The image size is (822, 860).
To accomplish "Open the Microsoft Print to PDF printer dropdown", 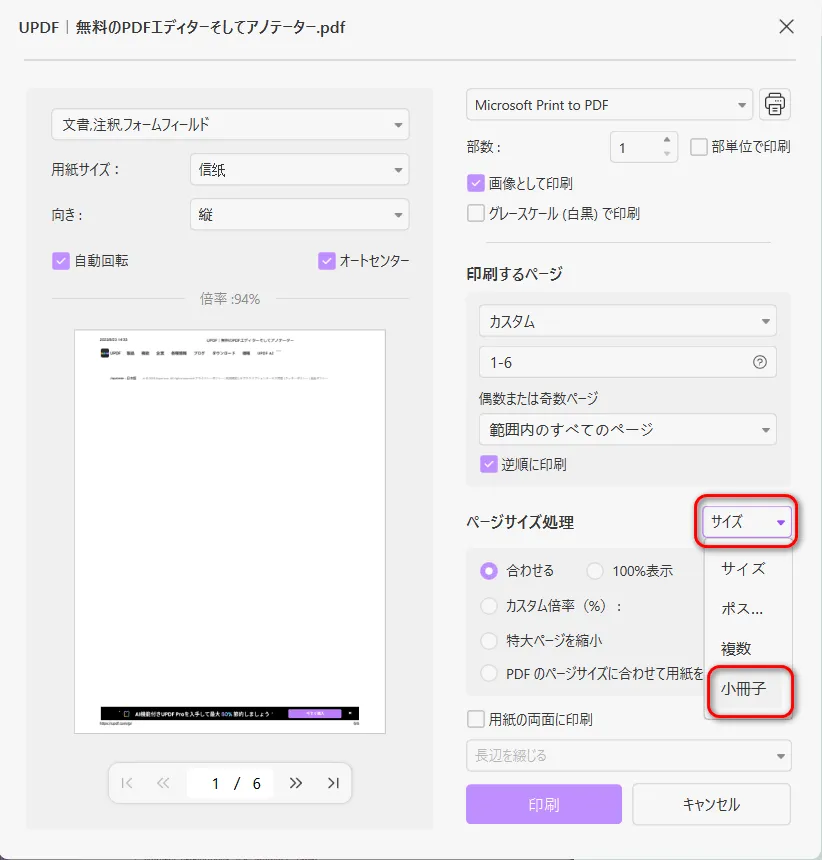I will click(x=609, y=104).
